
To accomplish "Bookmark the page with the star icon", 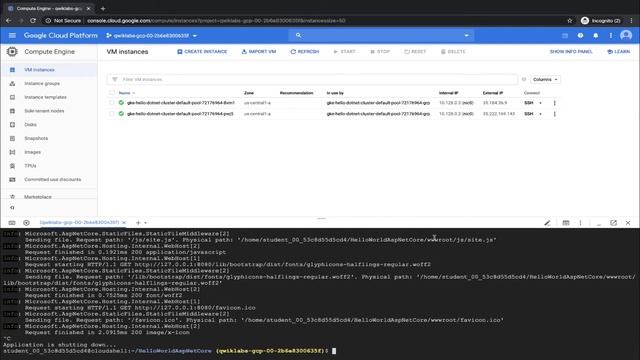I will point(569,20).
